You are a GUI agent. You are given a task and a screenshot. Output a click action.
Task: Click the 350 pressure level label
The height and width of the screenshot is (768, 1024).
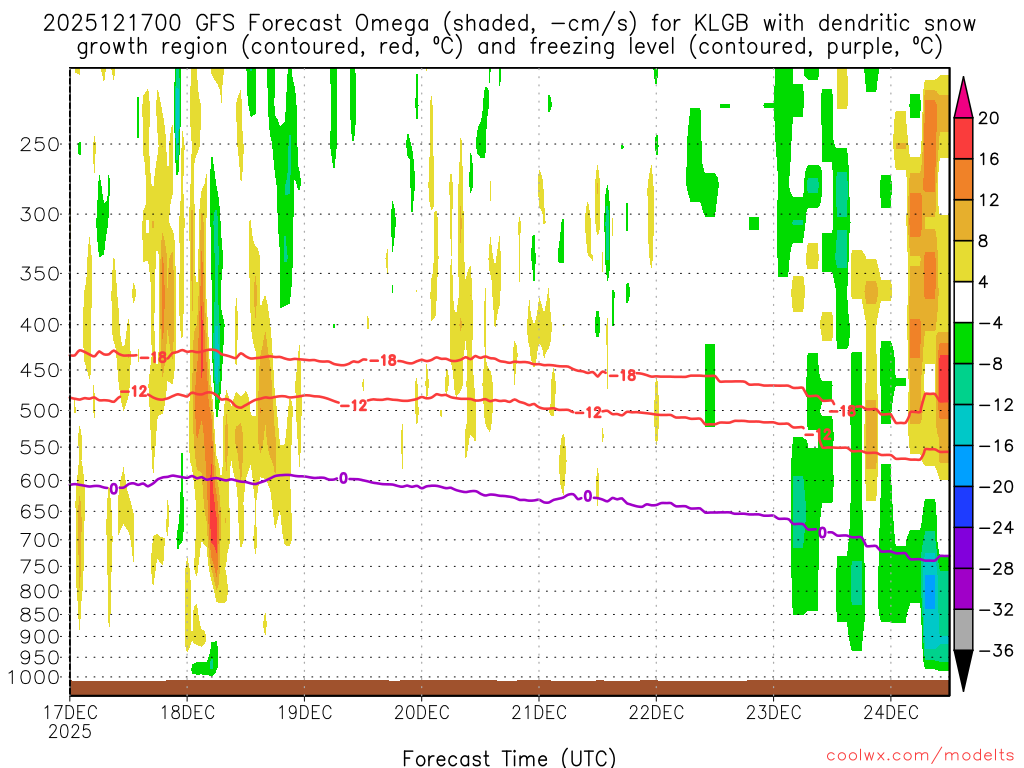(x=40, y=273)
